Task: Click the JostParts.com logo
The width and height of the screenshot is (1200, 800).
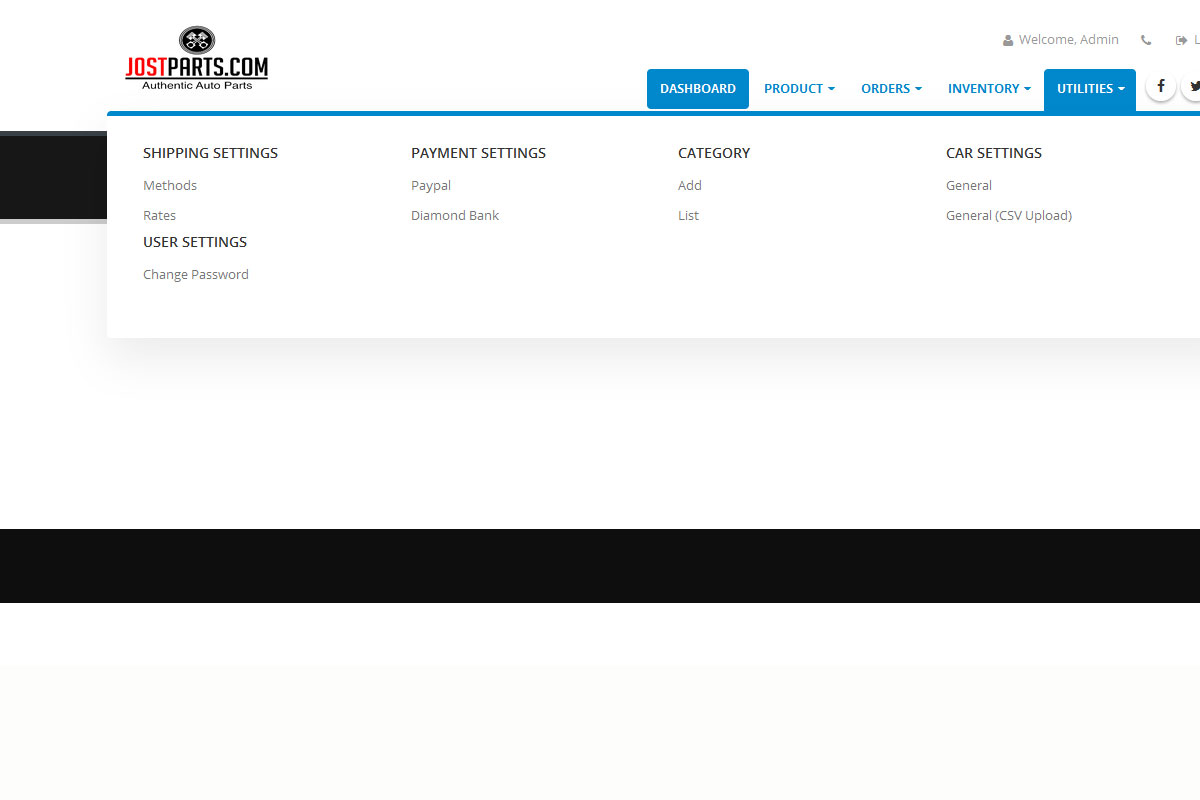Action: click(x=196, y=60)
